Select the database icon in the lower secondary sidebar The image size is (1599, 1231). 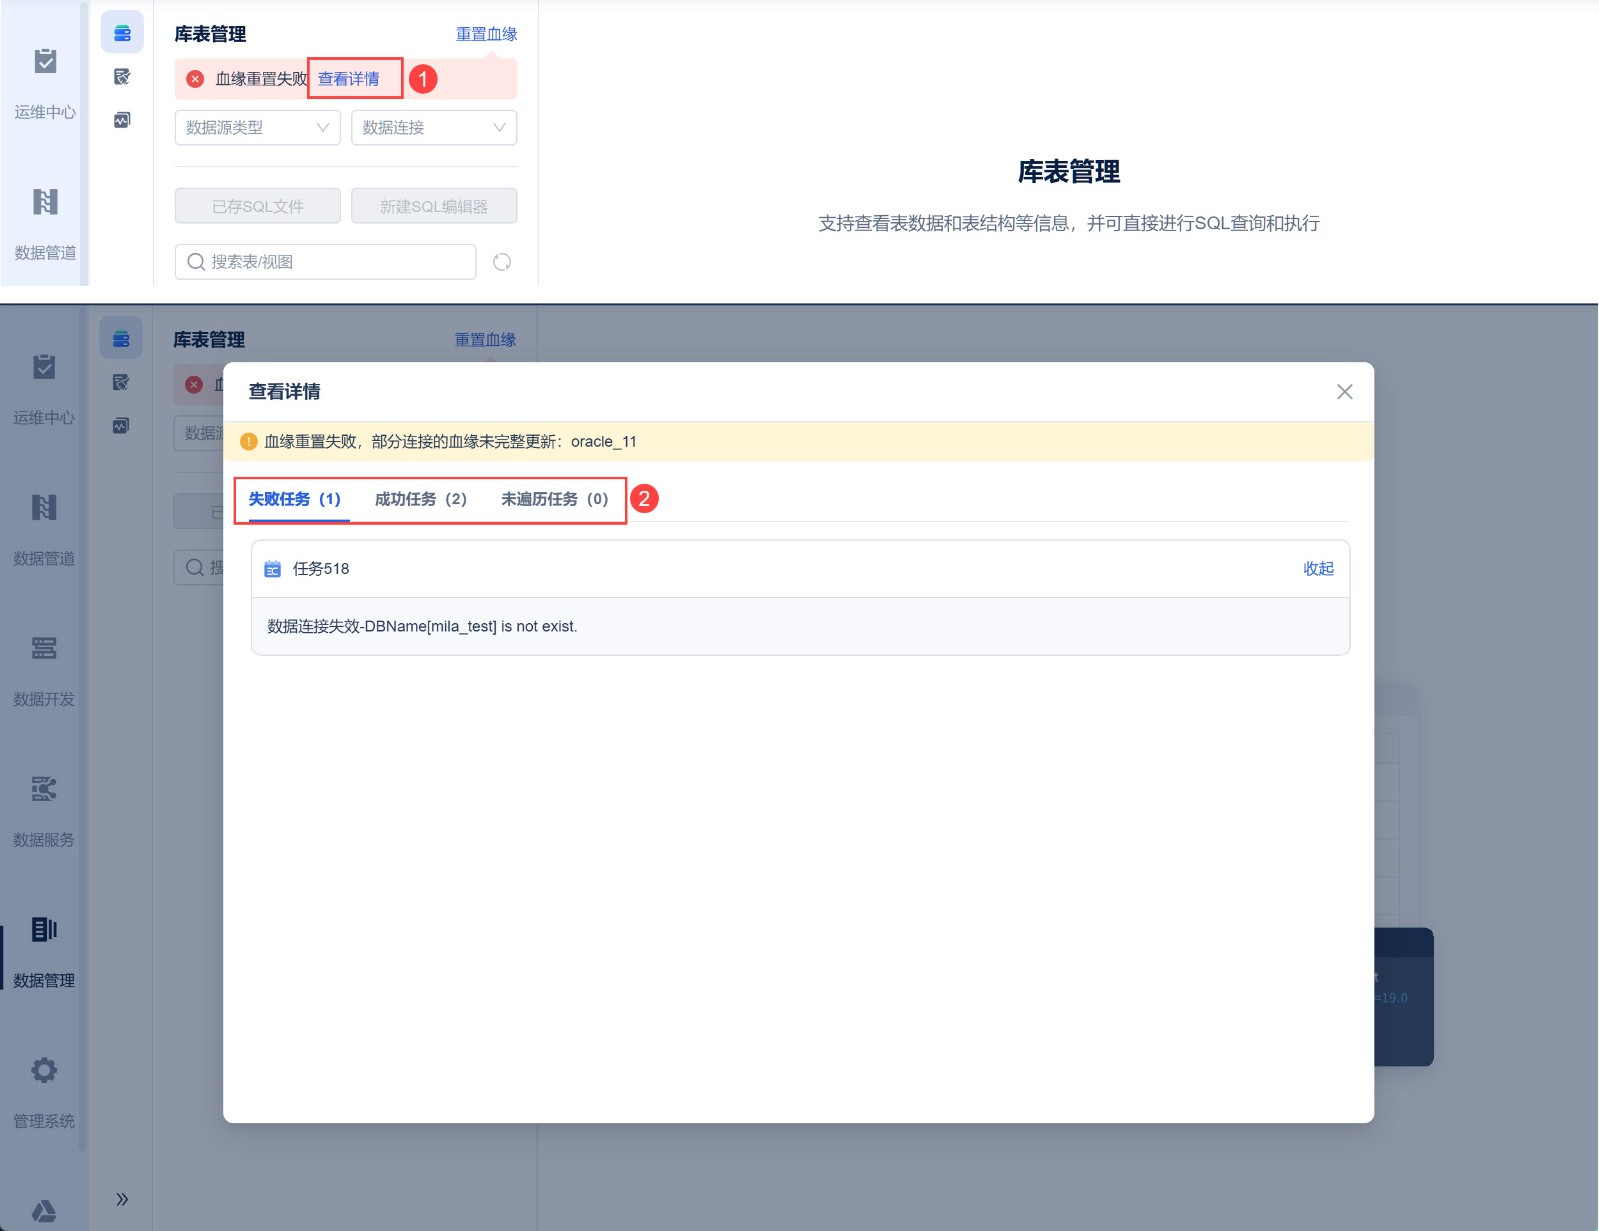[x=121, y=340]
